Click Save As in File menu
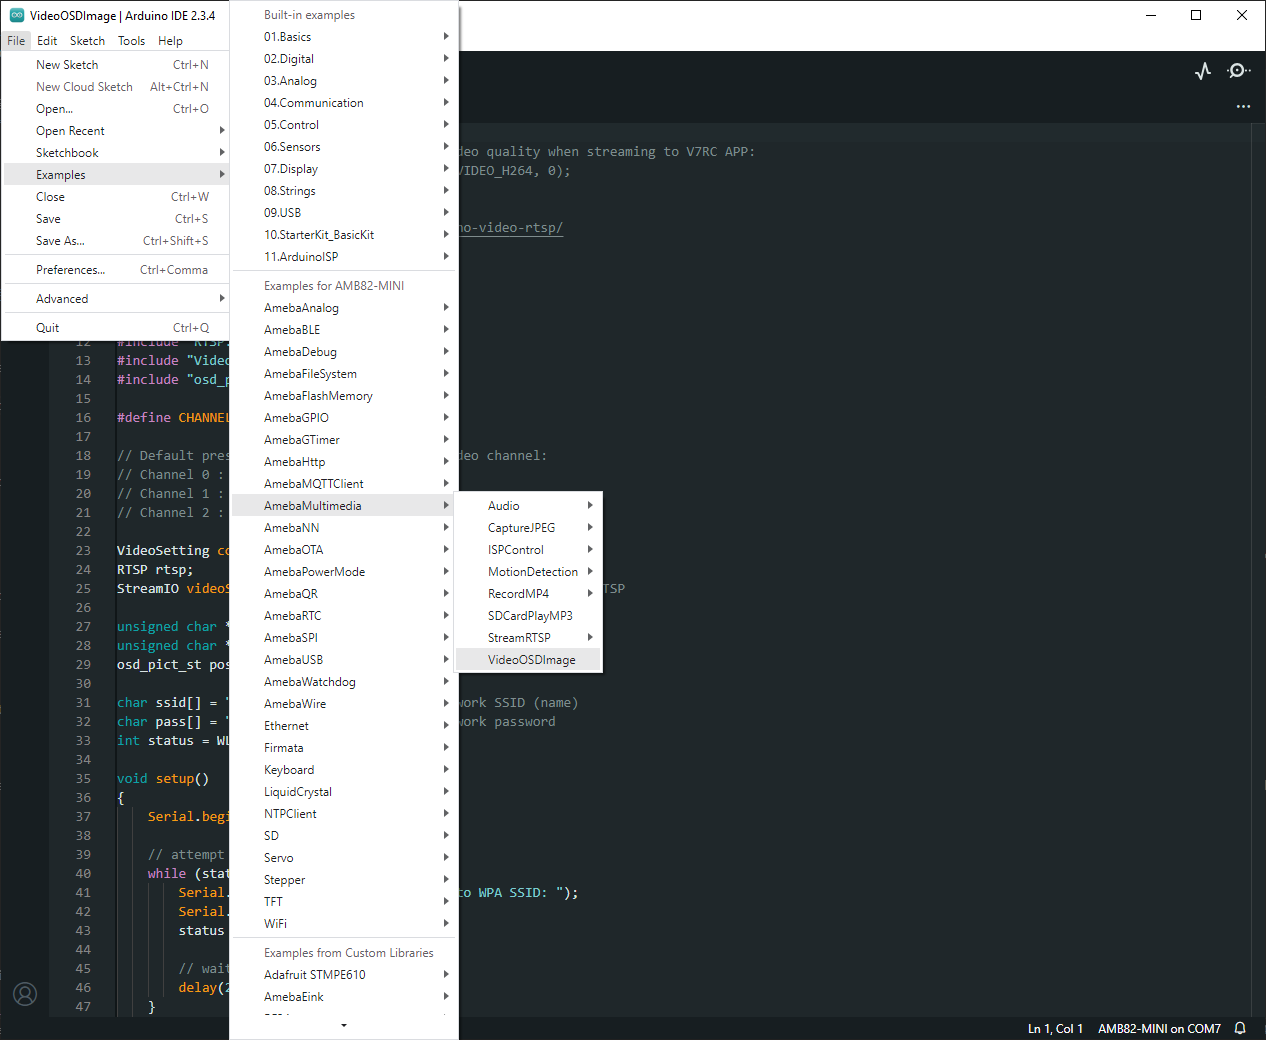Screen dimensions: 1266x1040 pos(60,241)
